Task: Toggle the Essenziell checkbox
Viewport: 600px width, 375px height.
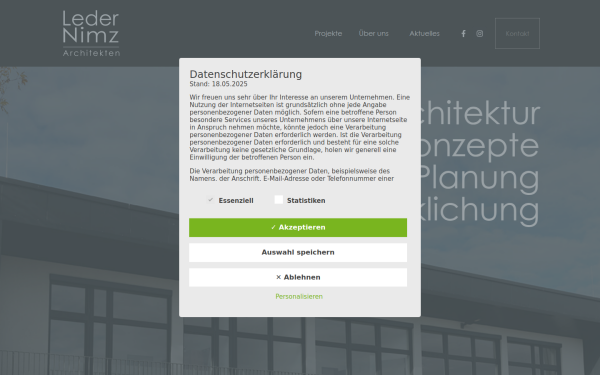Action: click(x=210, y=200)
